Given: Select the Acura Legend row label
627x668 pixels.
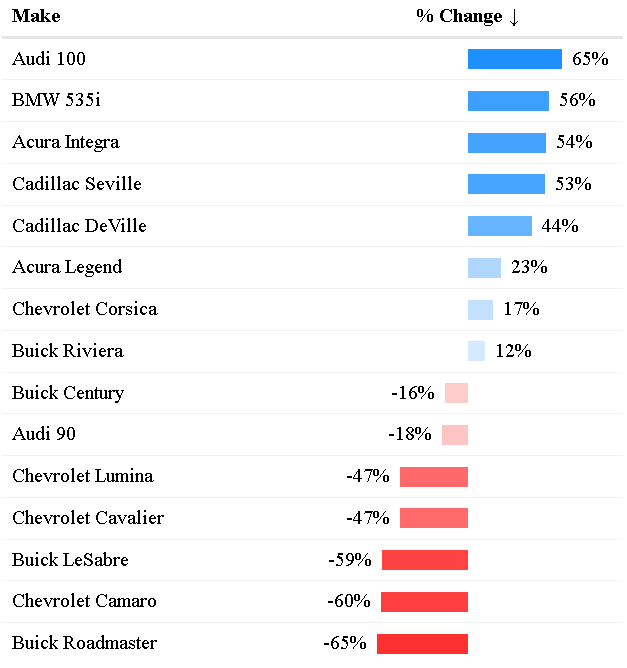Looking at the screenshot, I should click(67, 267).
